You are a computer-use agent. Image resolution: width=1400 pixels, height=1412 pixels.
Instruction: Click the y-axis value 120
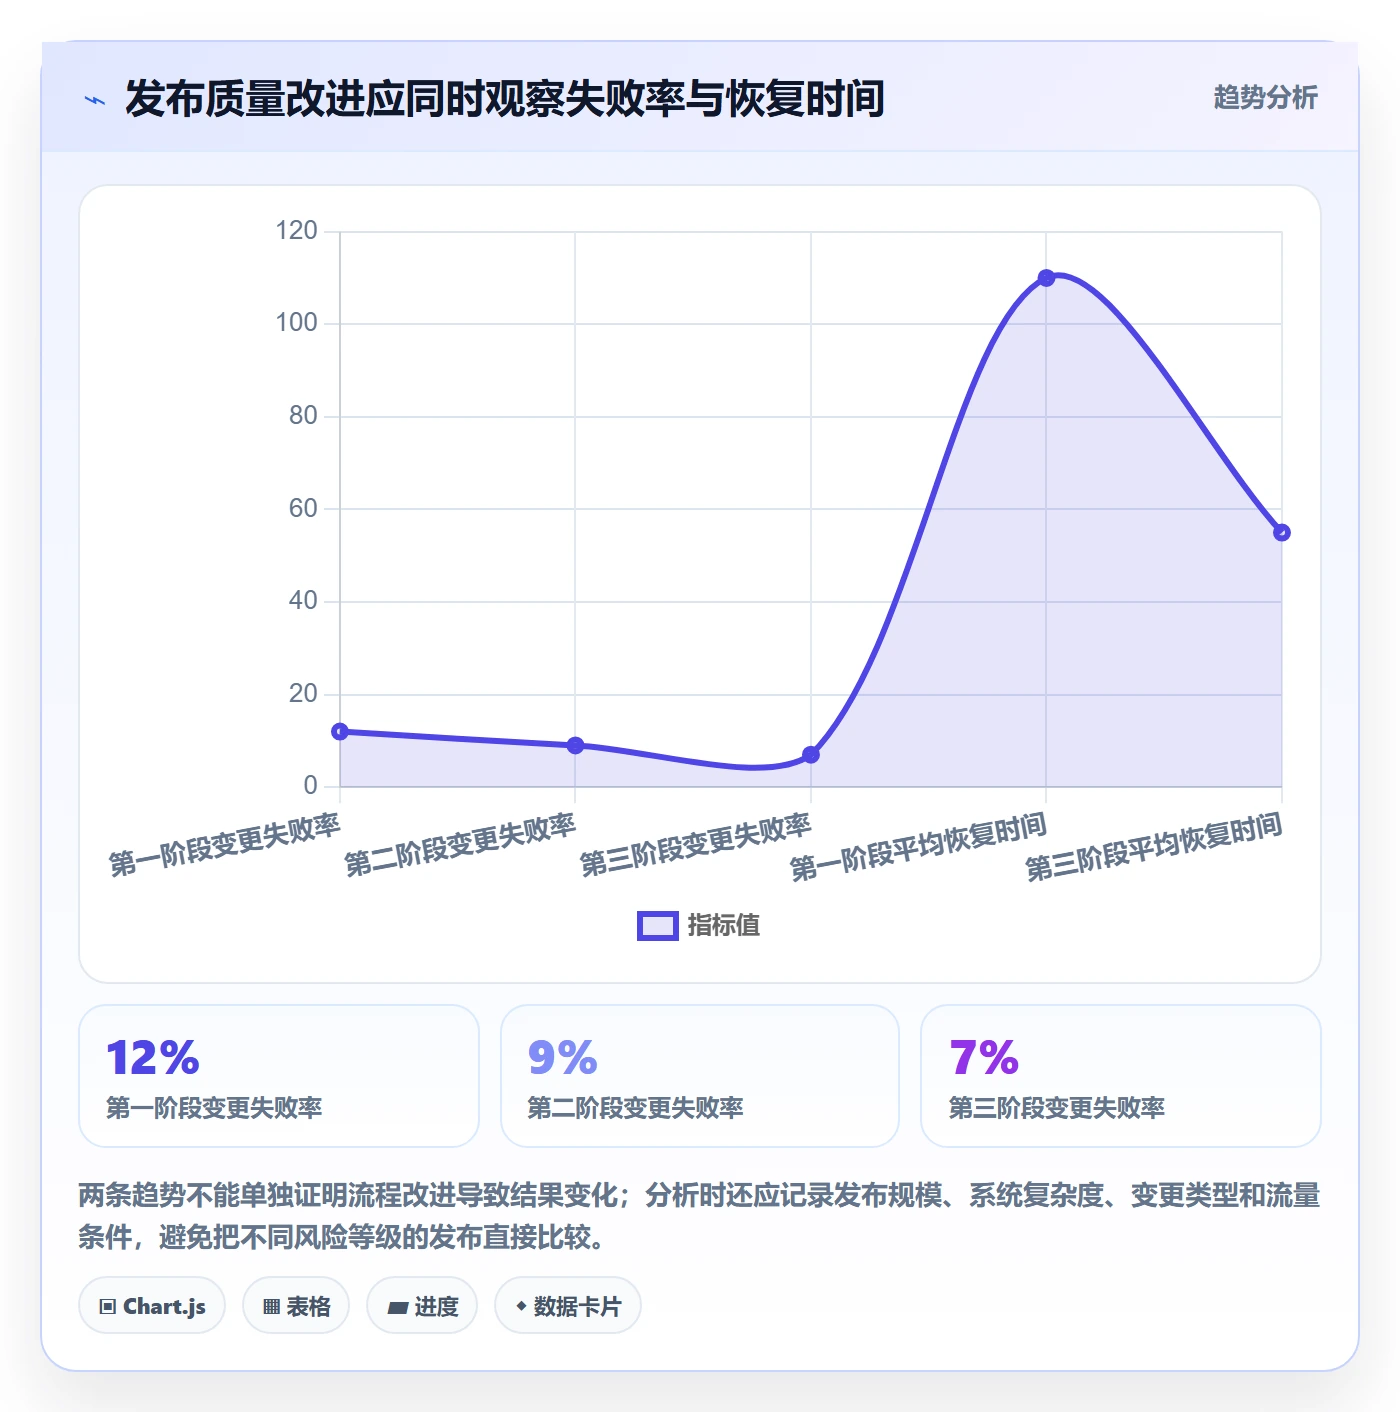click(x=297, y=231)
